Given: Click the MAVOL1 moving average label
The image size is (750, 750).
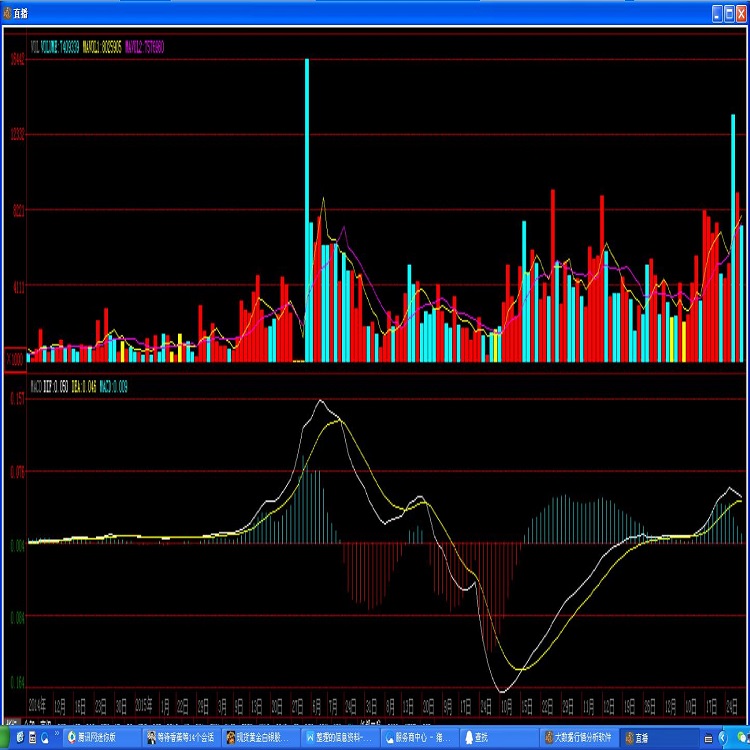Looking at the screenshot, I should coord(102,46).
